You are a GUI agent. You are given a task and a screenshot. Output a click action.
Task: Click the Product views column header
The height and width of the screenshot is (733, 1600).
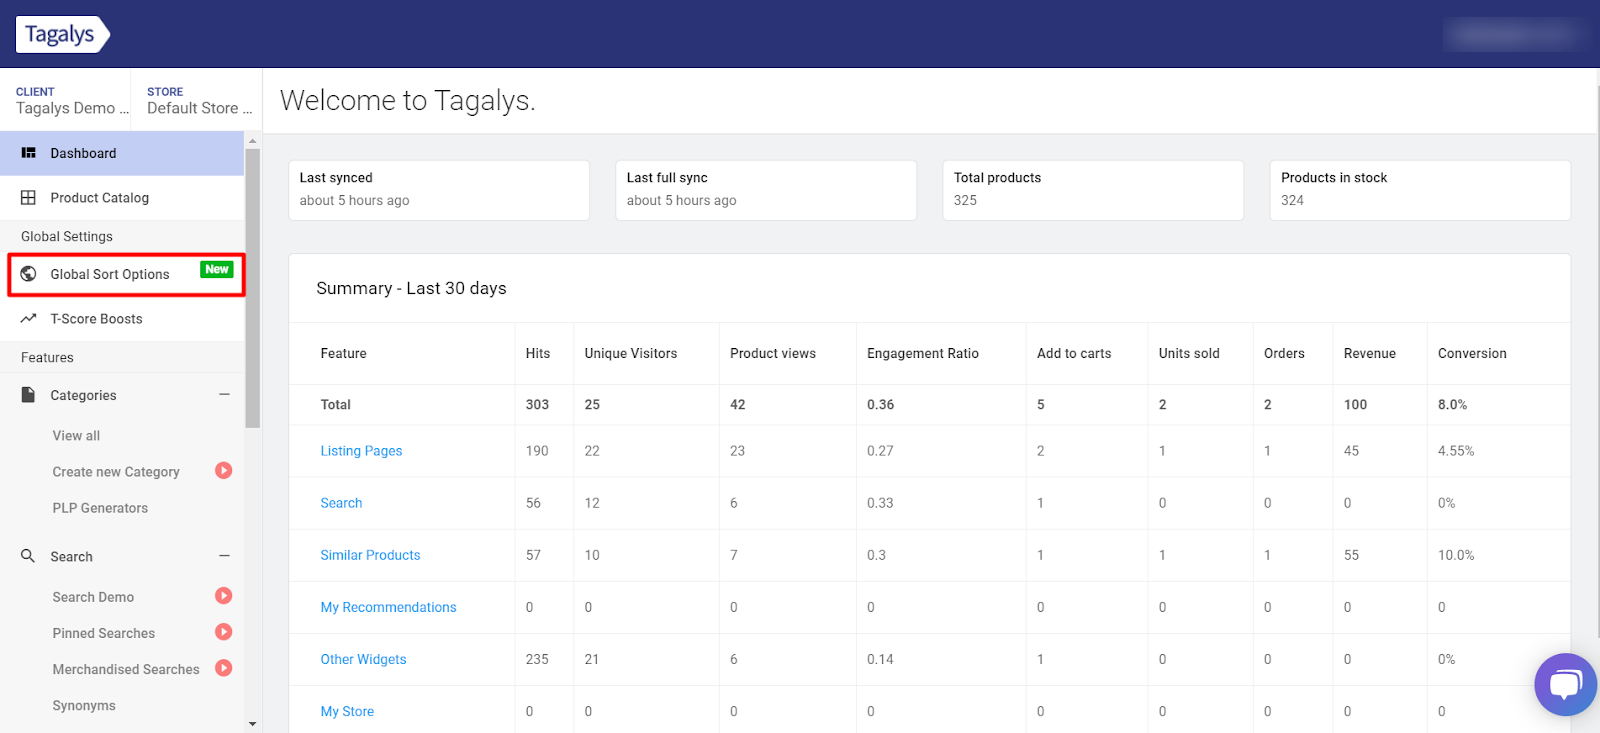point(773,353)
